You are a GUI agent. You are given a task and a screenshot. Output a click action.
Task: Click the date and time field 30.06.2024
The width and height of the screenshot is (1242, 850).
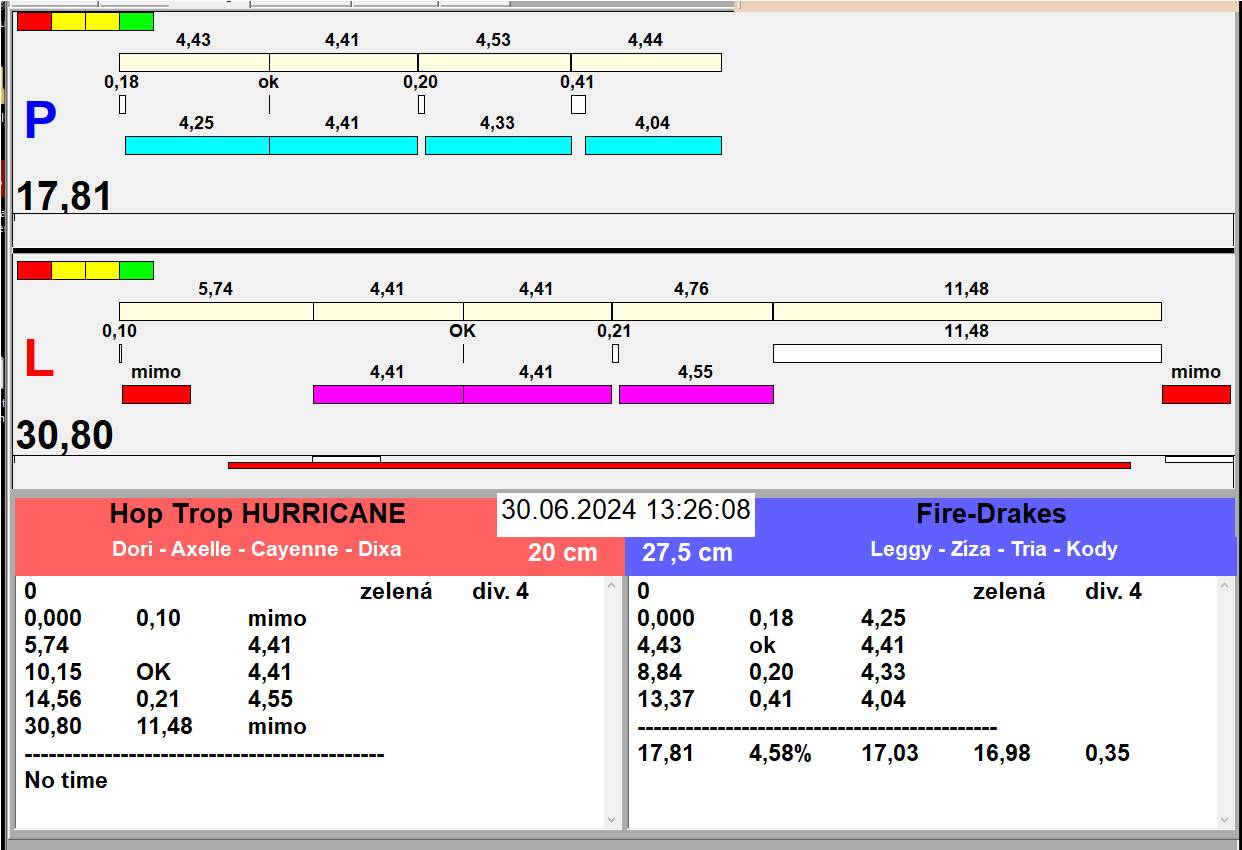click(x=625, y=510)
